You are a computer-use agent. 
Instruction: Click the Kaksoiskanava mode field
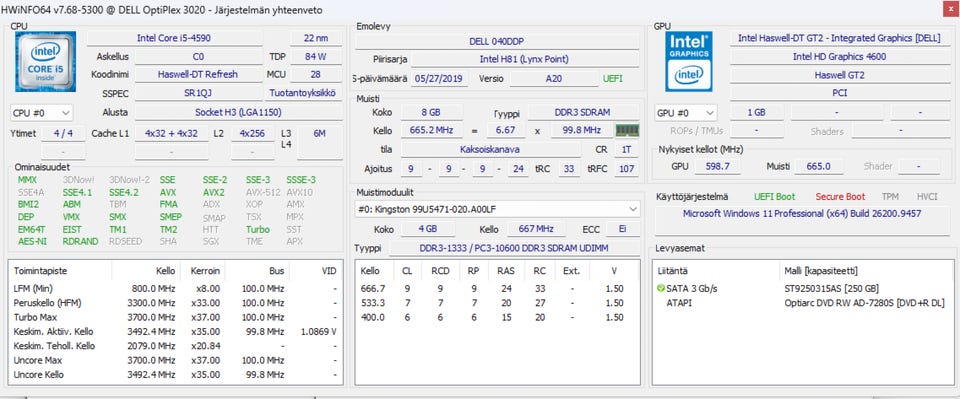point(490,149)
